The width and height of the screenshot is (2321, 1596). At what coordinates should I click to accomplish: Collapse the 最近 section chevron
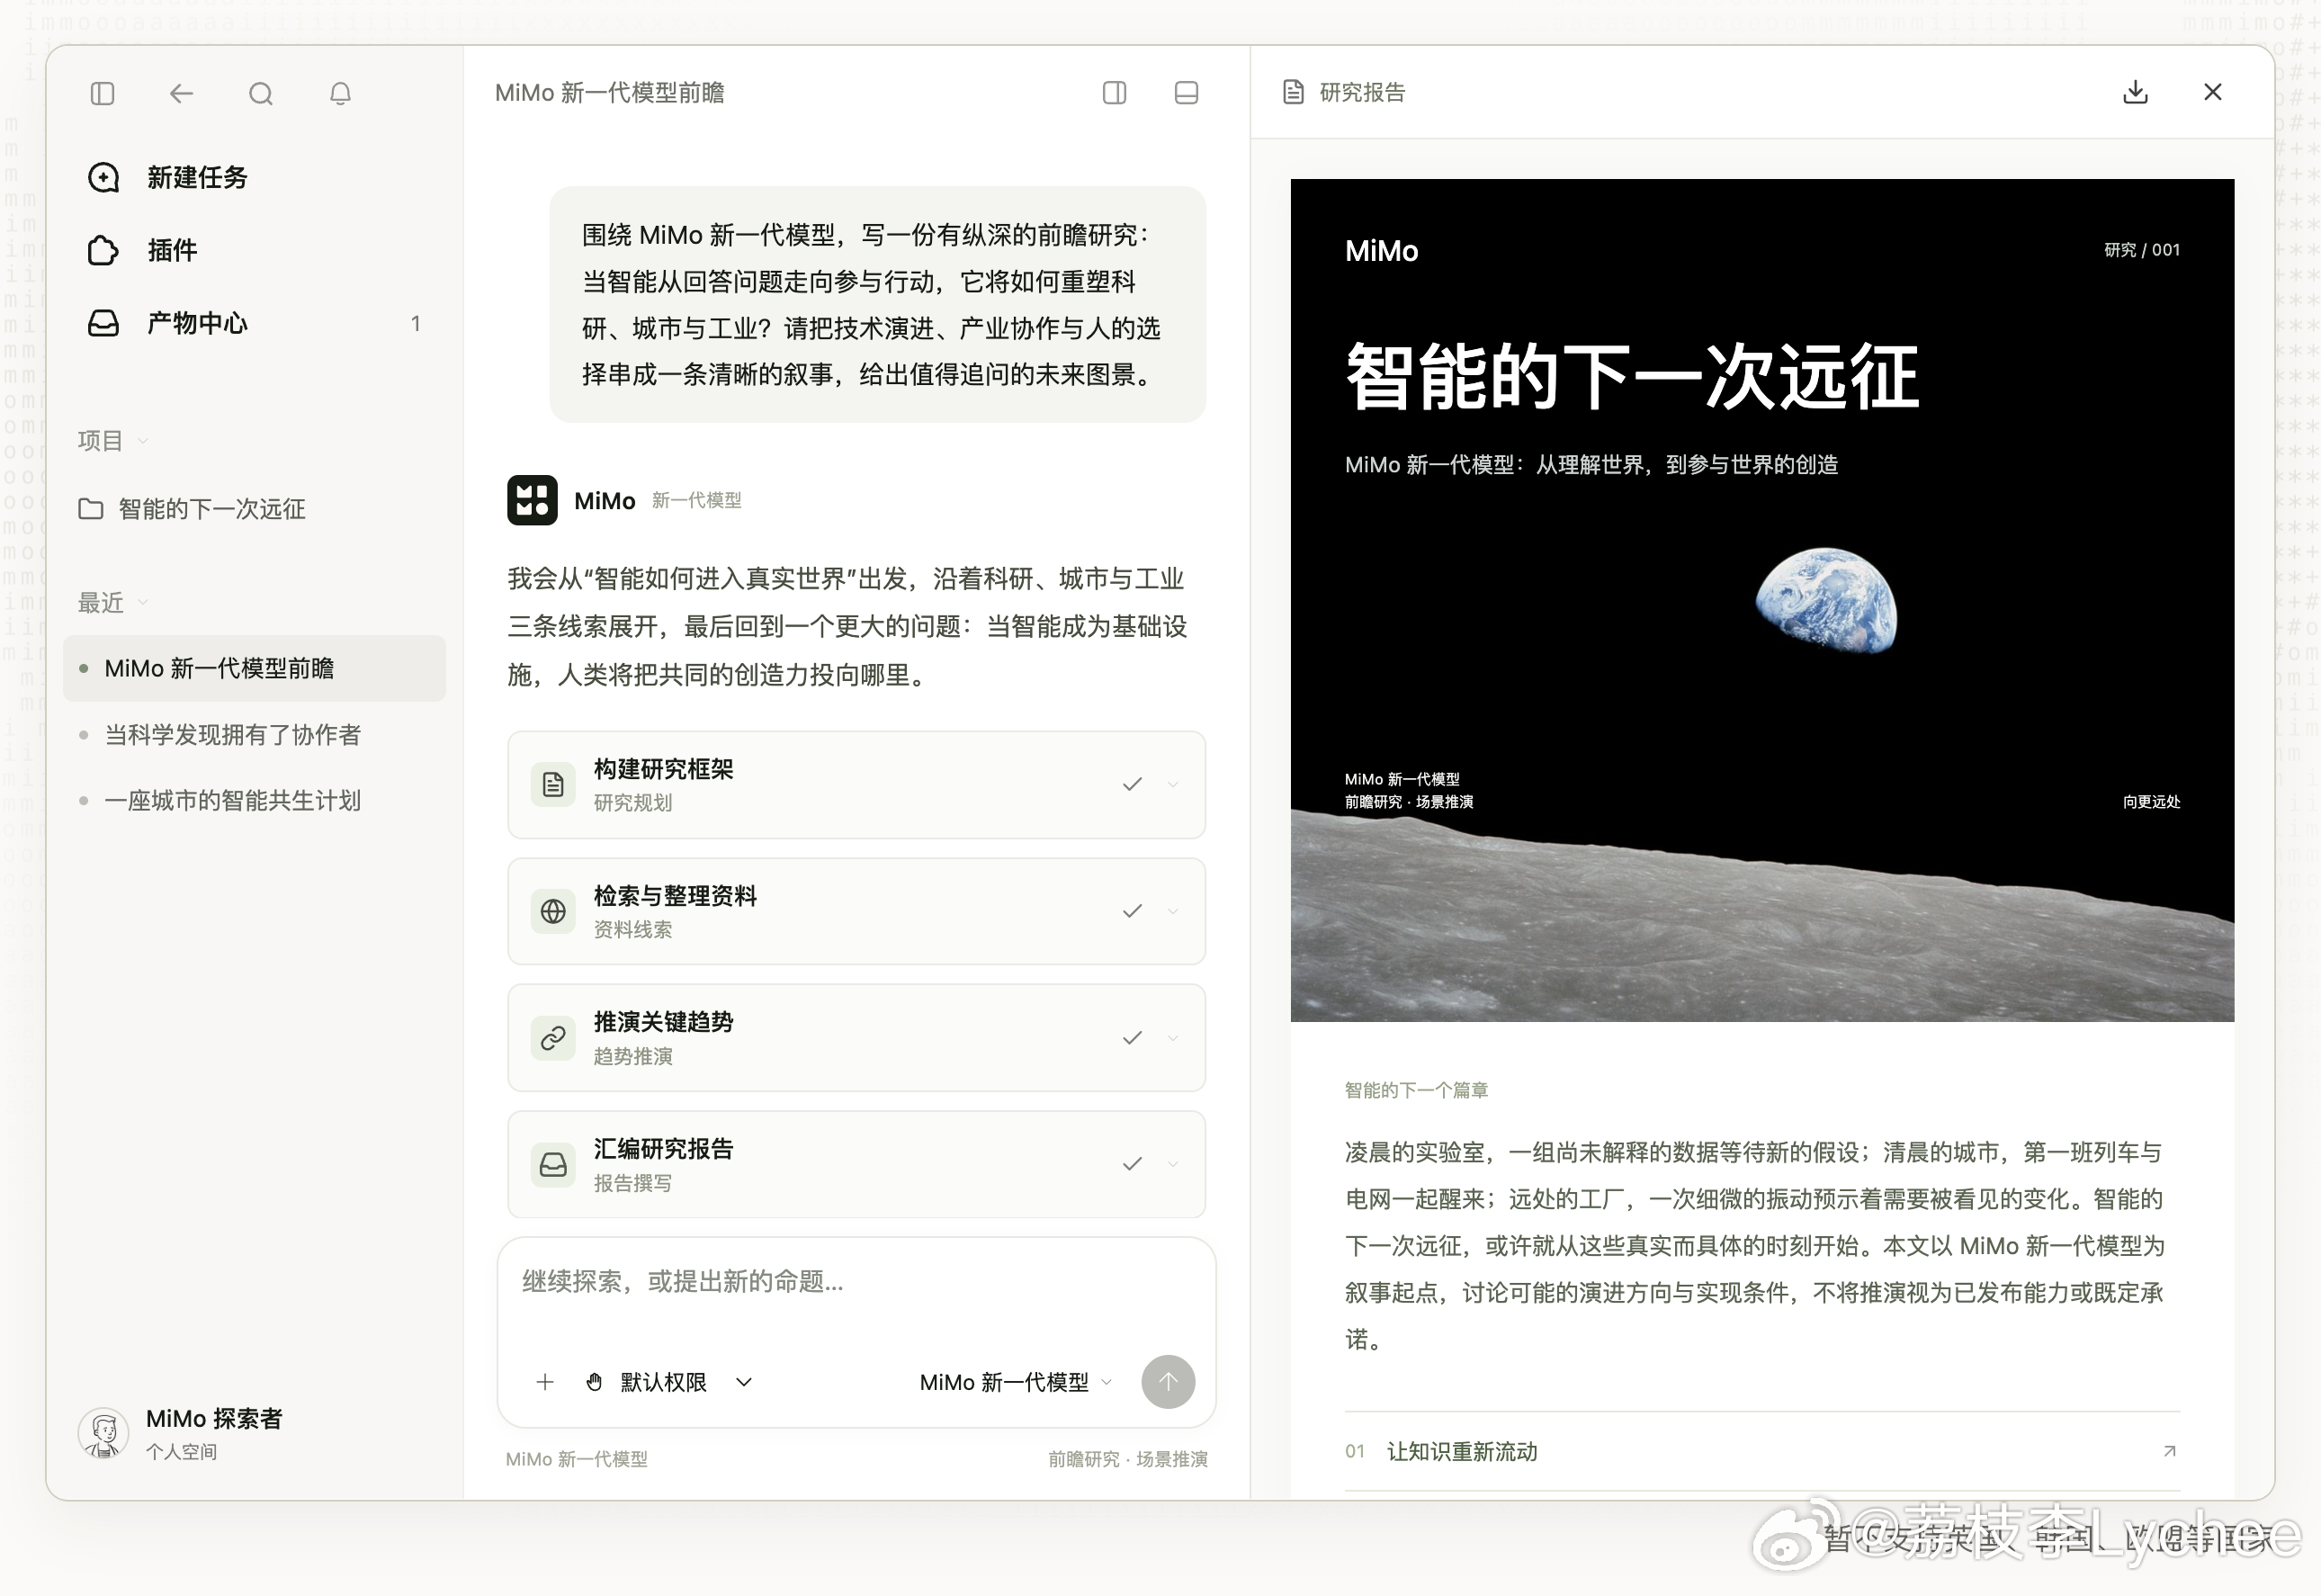click(143, 602)
